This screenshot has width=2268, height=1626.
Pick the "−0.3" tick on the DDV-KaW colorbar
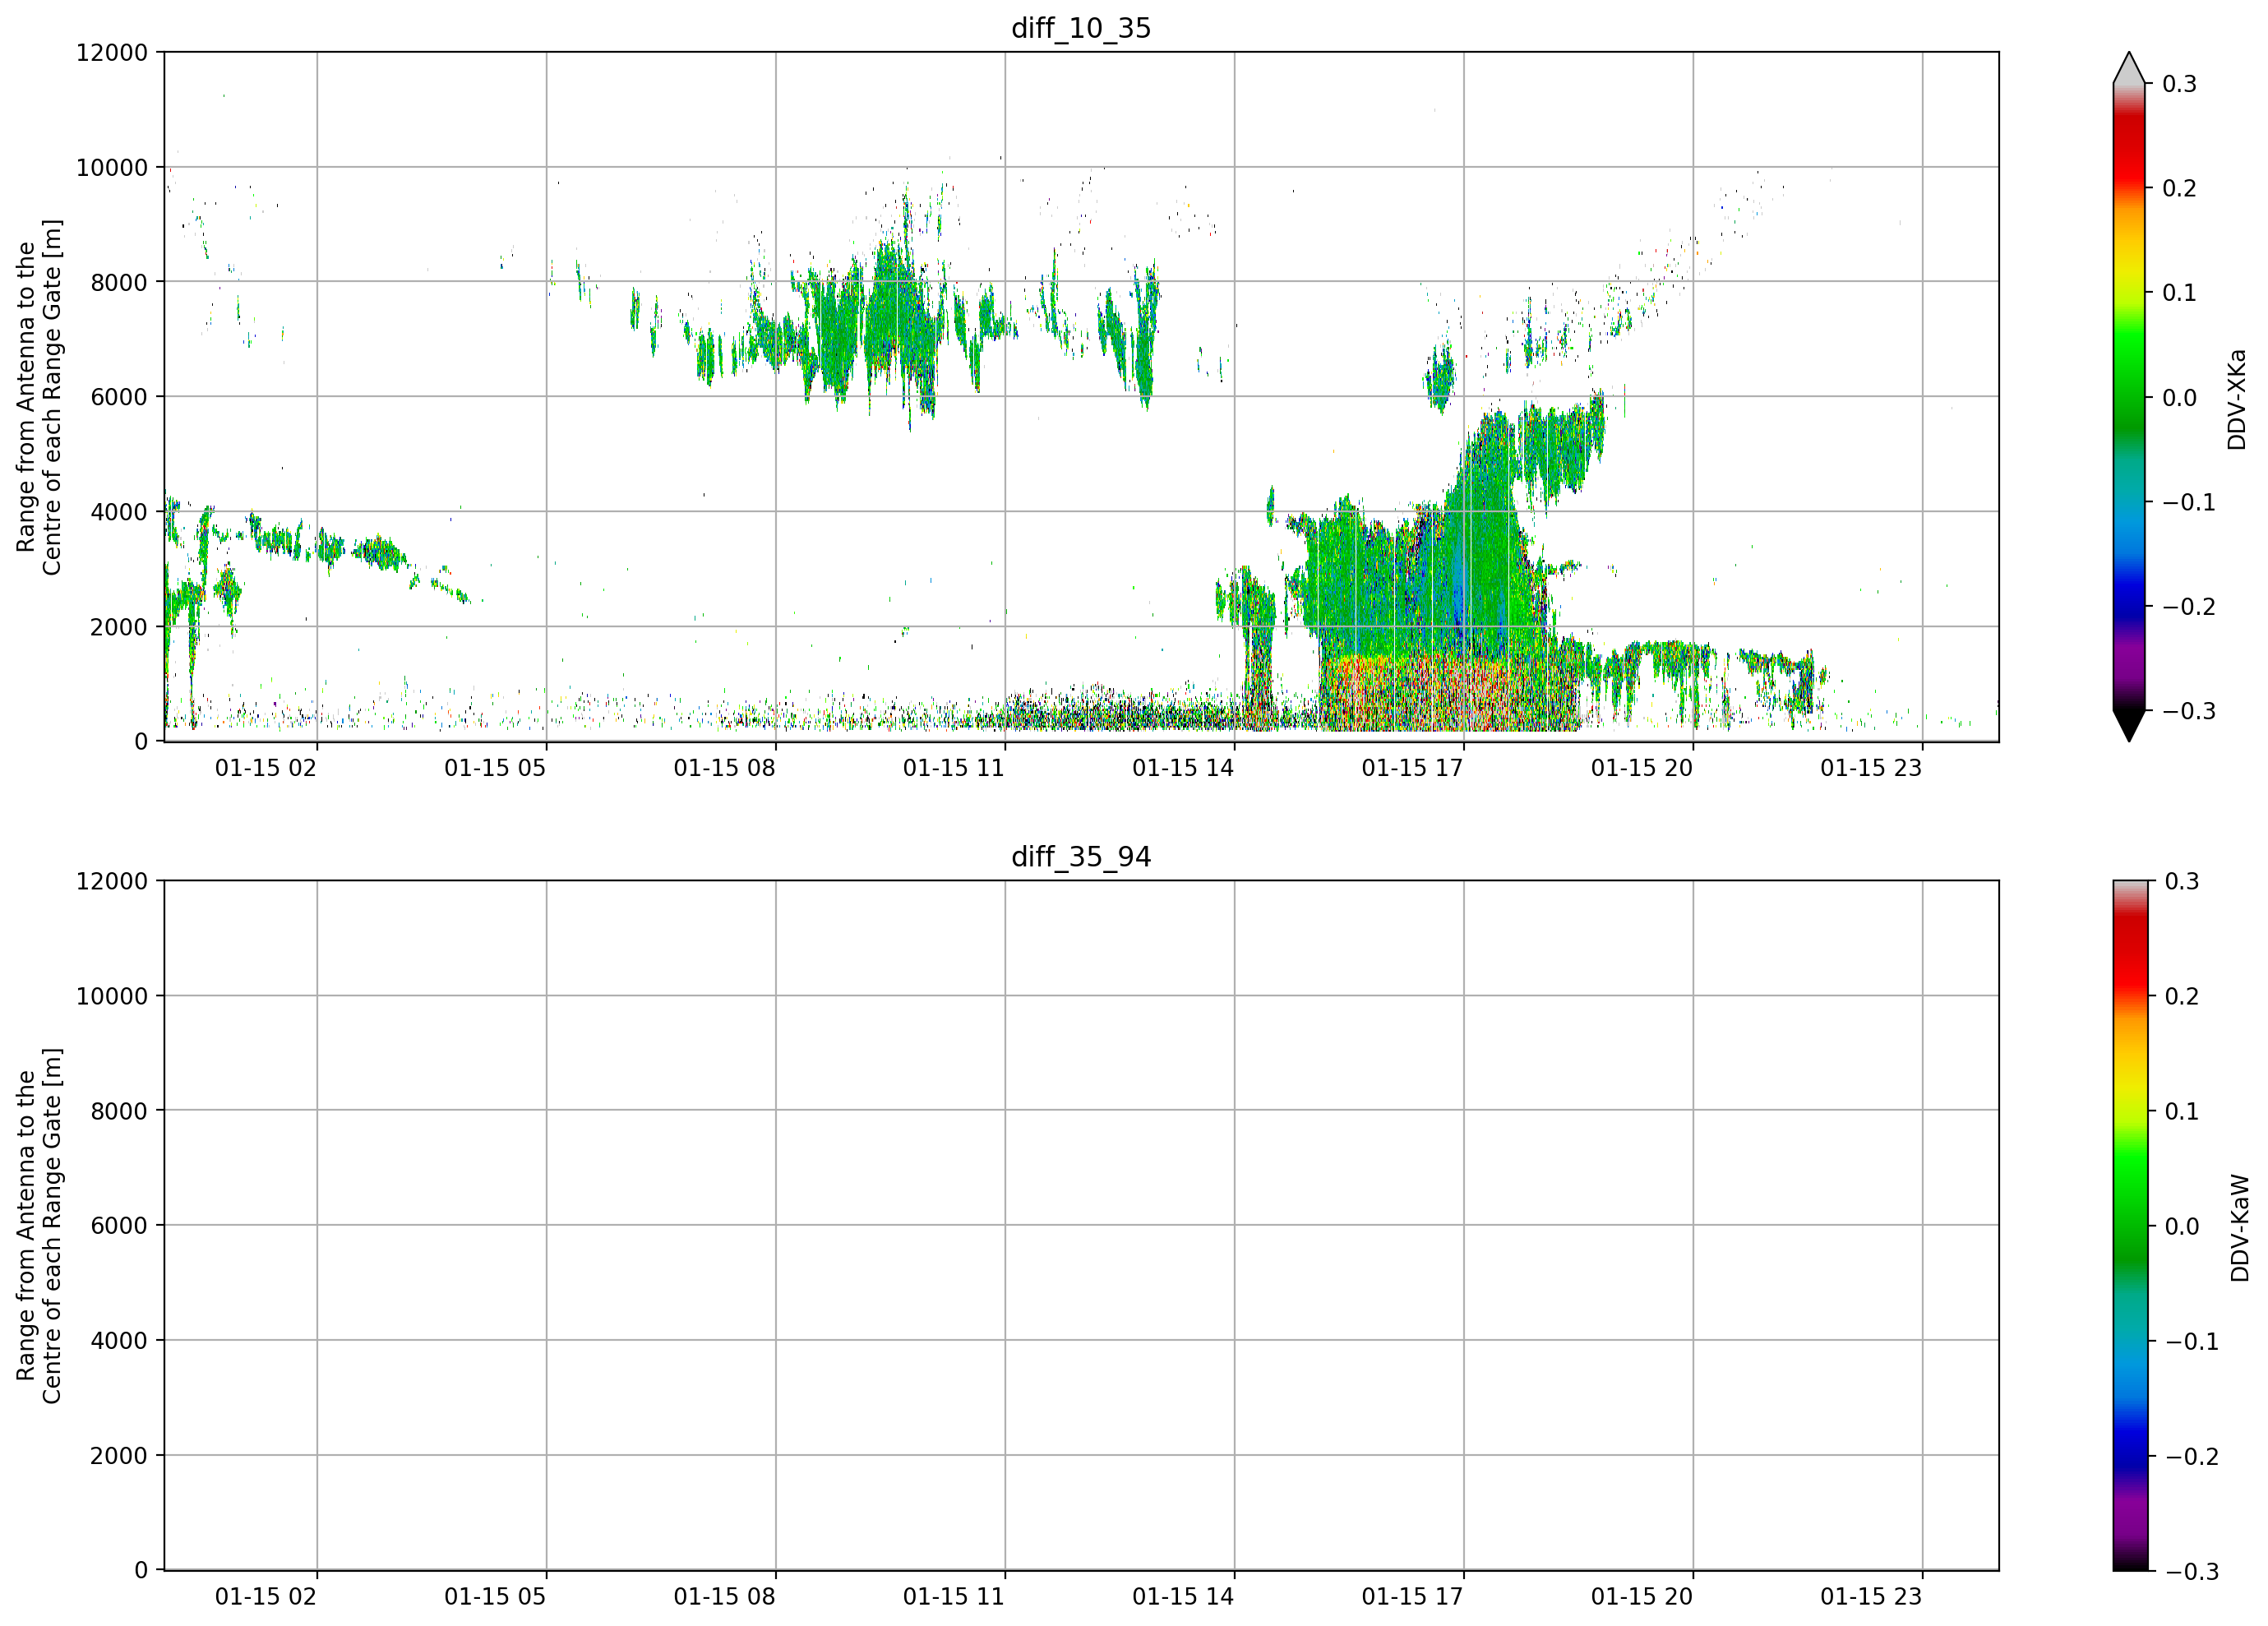2192,1572
